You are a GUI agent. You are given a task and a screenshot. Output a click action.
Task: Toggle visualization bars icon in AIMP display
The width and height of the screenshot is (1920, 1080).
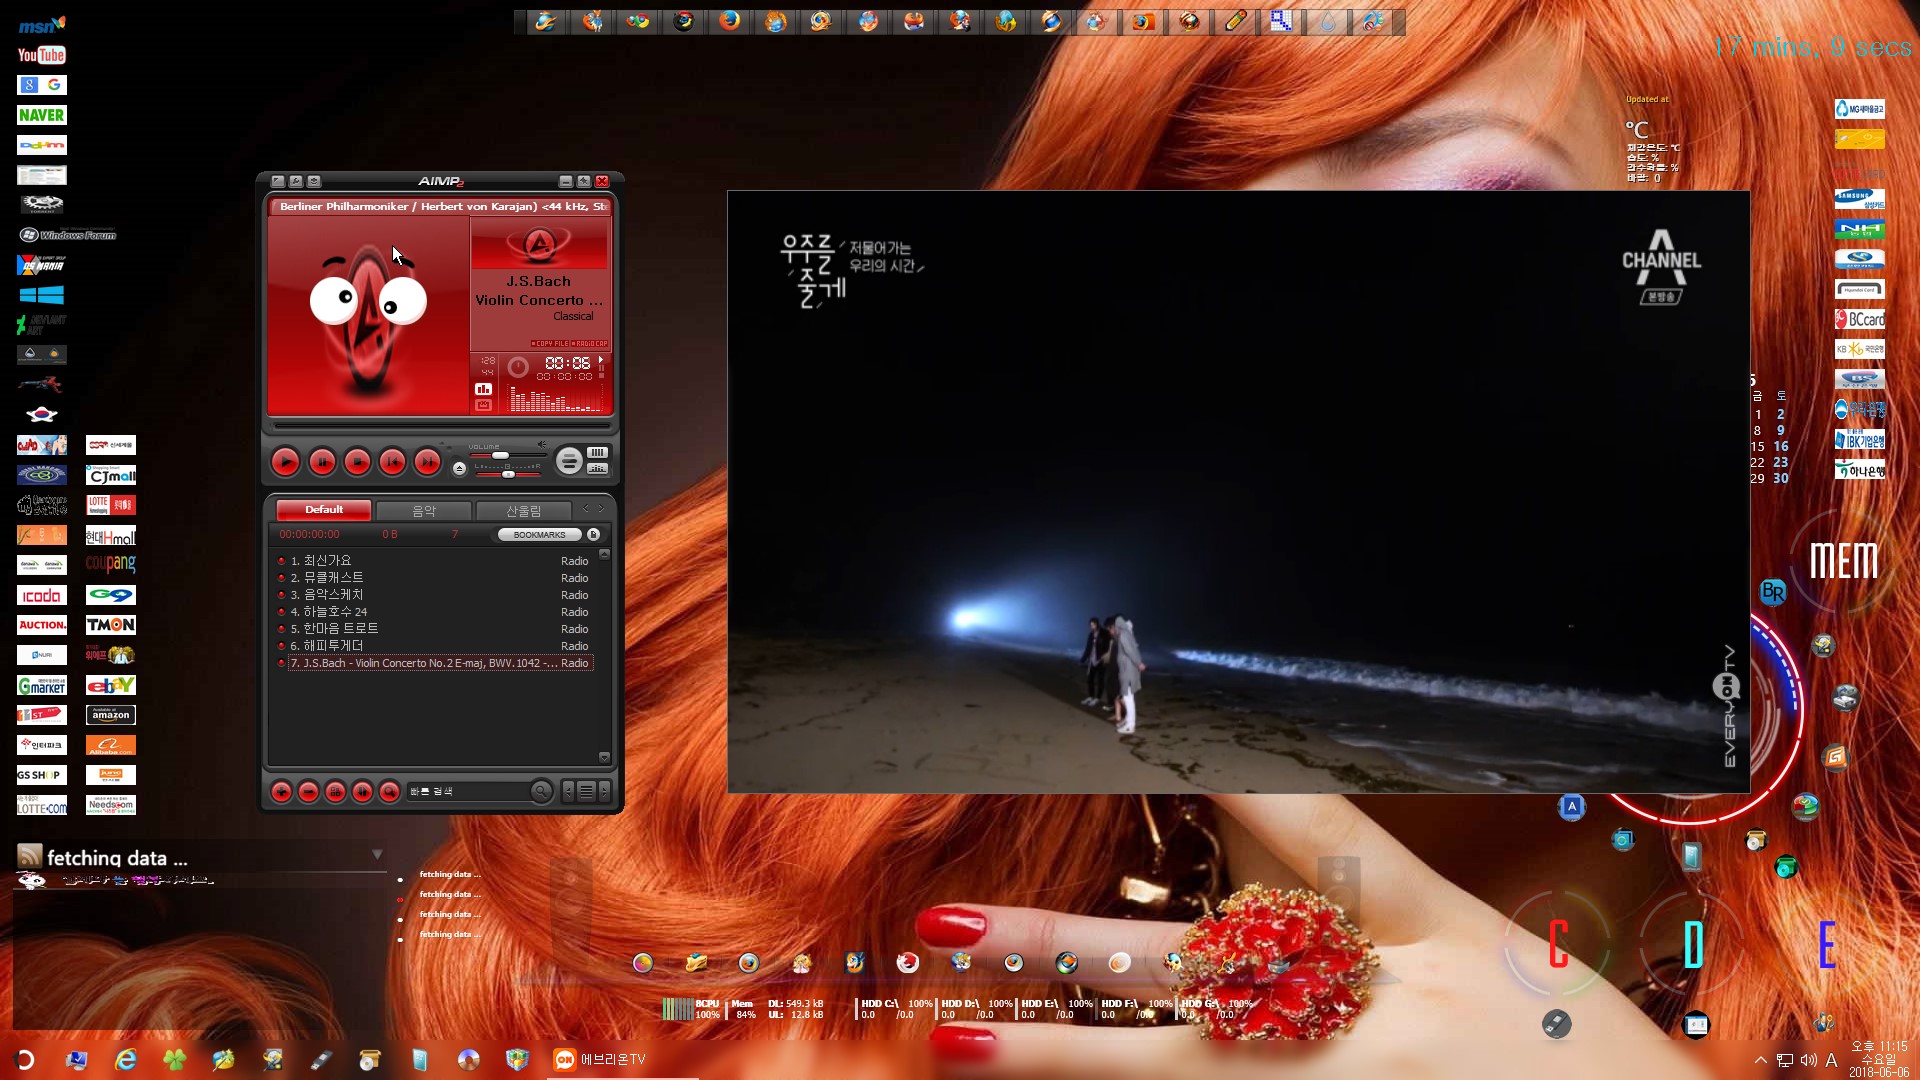[x=483, y=389]
